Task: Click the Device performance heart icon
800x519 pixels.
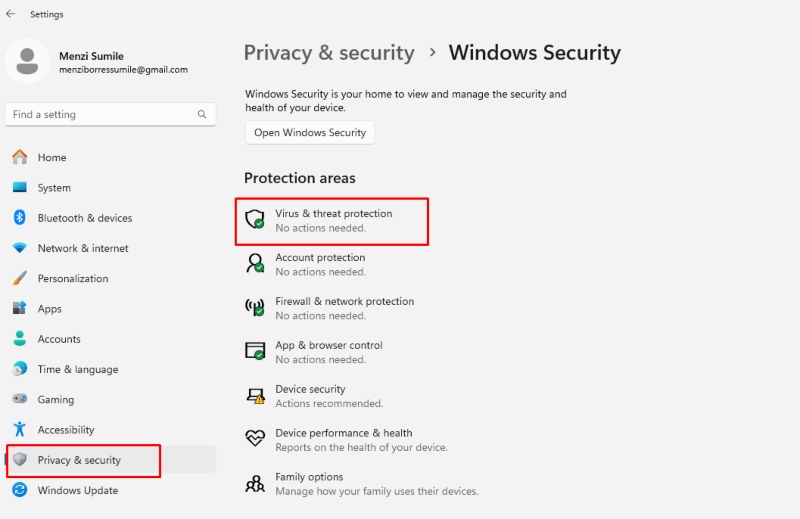Action: click(x=255, y=438)
